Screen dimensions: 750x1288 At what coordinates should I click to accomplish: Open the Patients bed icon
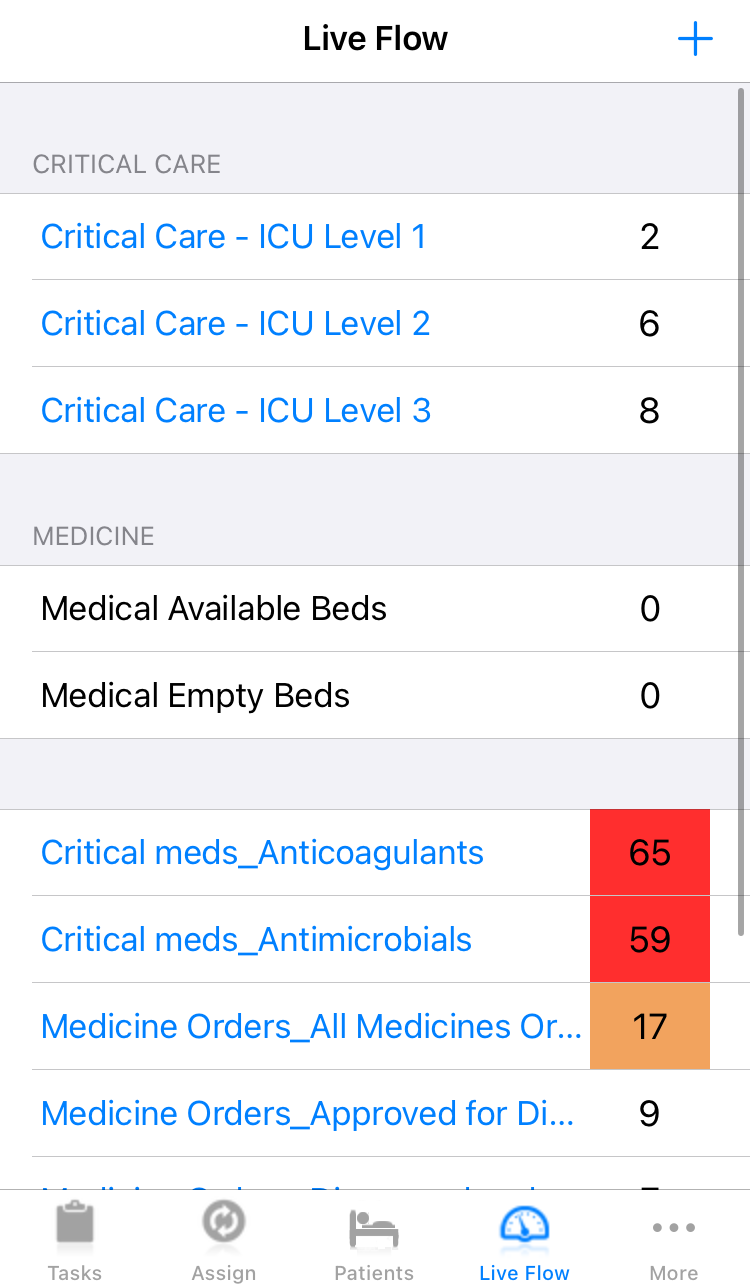374,1227
